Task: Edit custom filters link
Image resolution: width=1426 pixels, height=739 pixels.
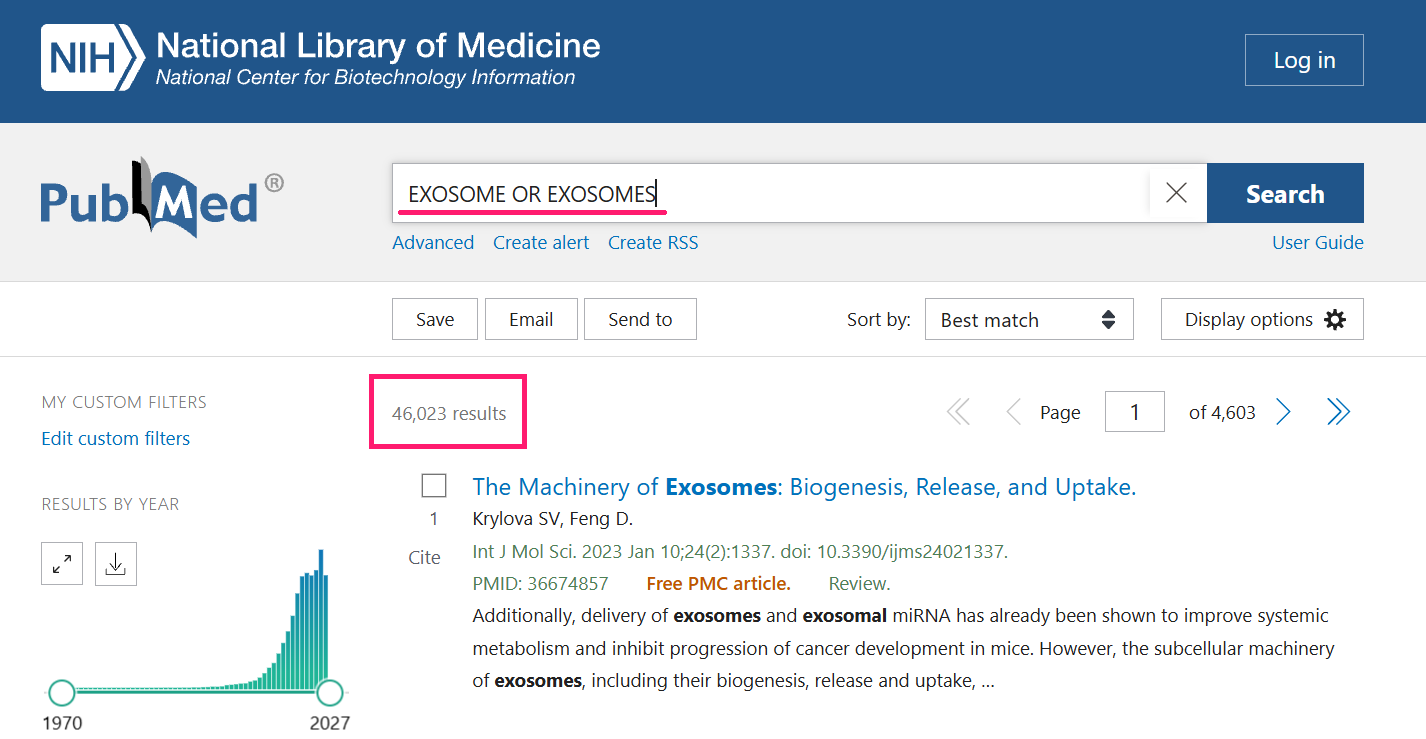Action: pyautogui.click(x=116, y=439)
